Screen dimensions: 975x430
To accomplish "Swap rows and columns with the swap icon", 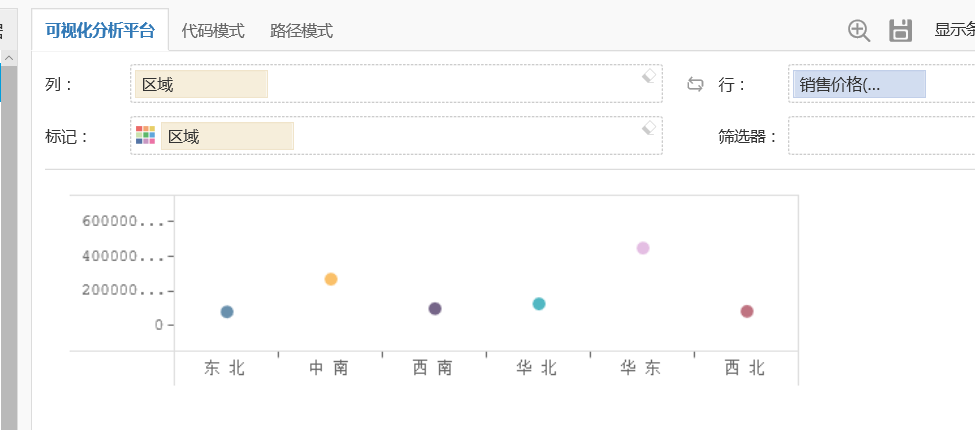I will 695,84.
